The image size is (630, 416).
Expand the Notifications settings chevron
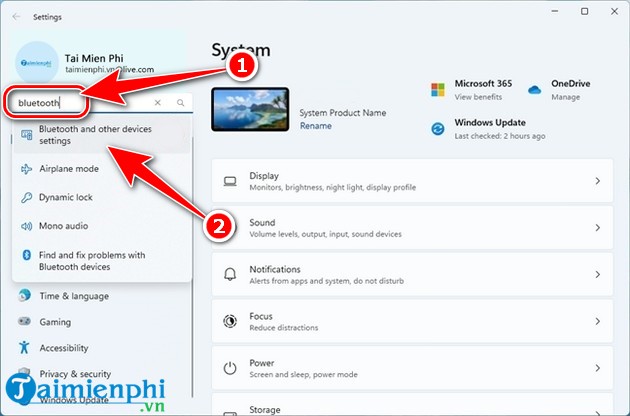point(597,275)
